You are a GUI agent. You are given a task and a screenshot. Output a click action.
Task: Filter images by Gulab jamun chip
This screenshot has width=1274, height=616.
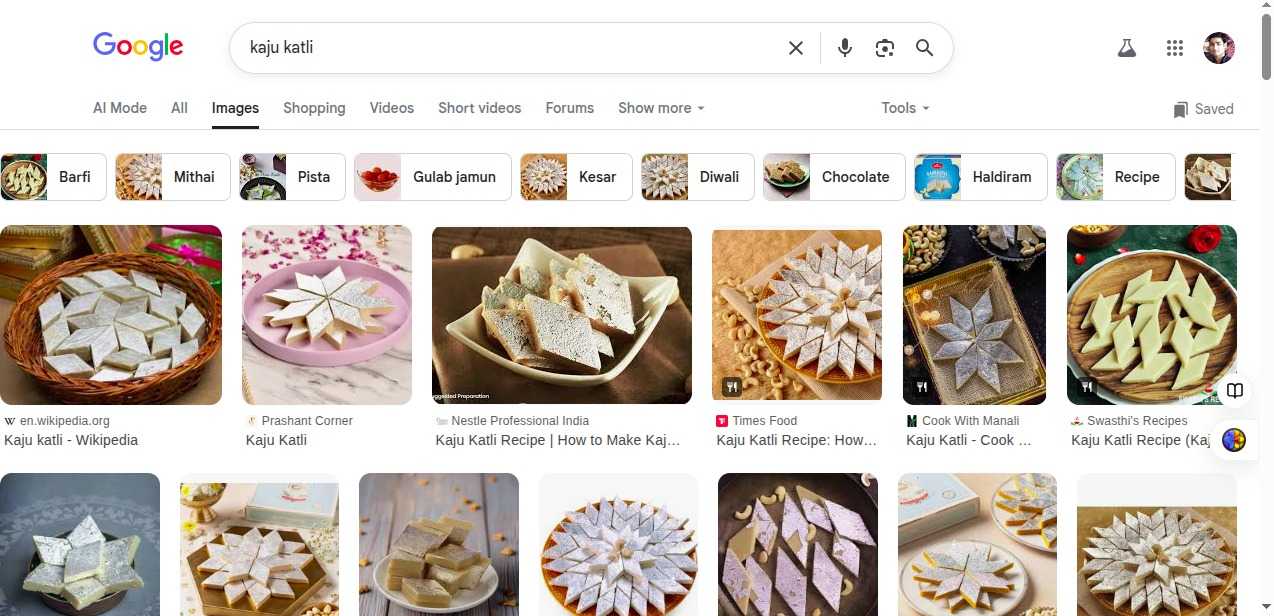[x=433, y=177]
